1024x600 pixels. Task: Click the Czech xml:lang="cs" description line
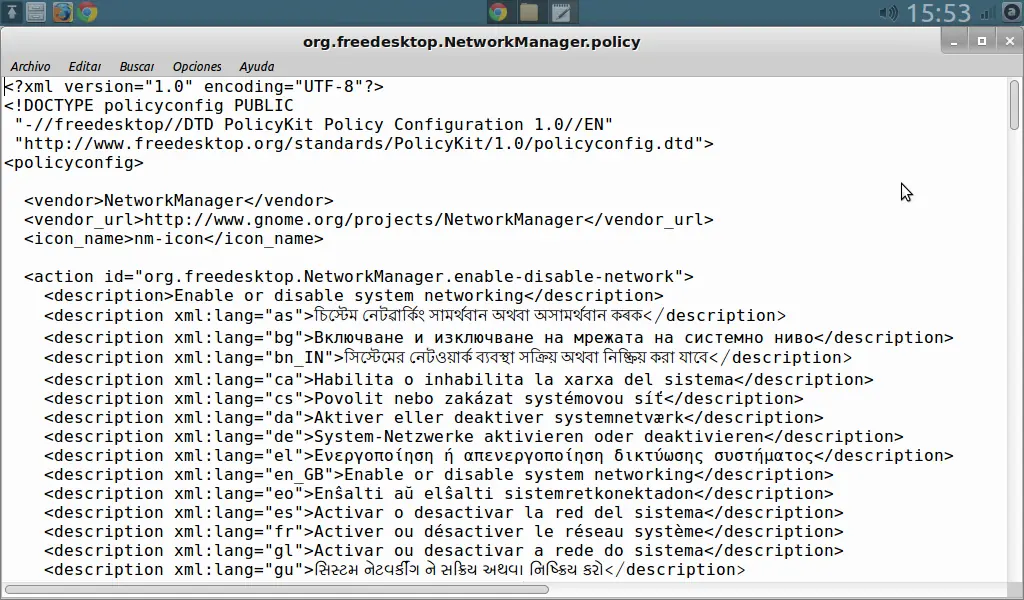pyautogui.click(x=424, y=398)
